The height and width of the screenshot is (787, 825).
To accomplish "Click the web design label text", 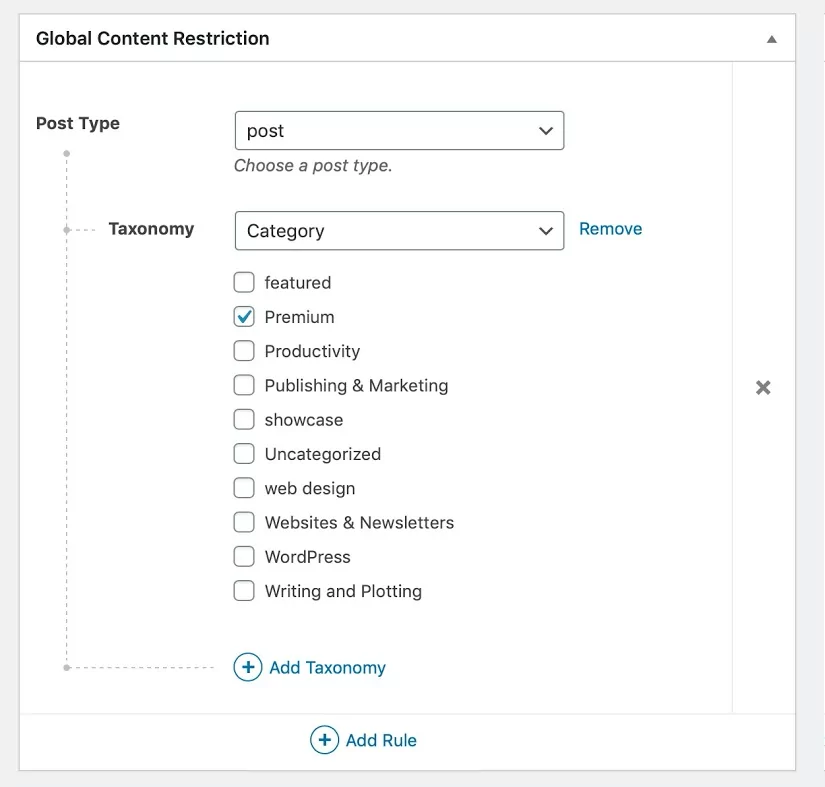I will [x=310, y=489].
